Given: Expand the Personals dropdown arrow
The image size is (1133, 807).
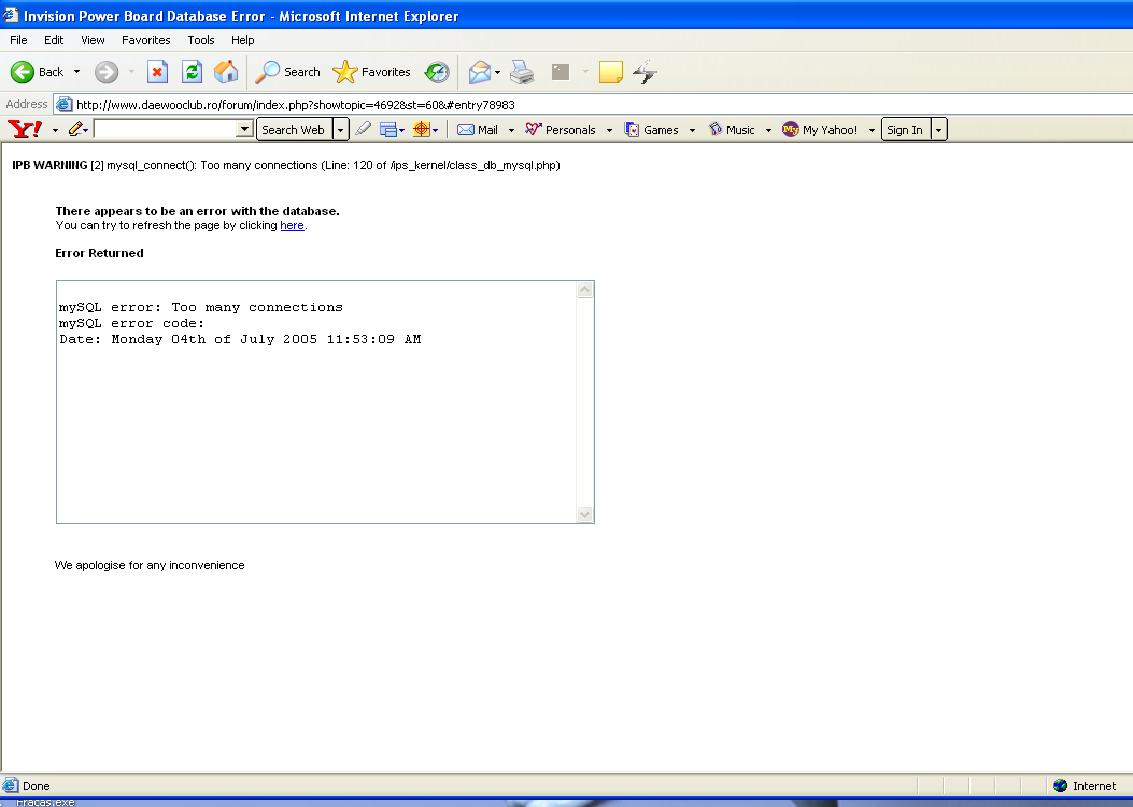Looking at the screenshot, I should click(x=609, y=130).
